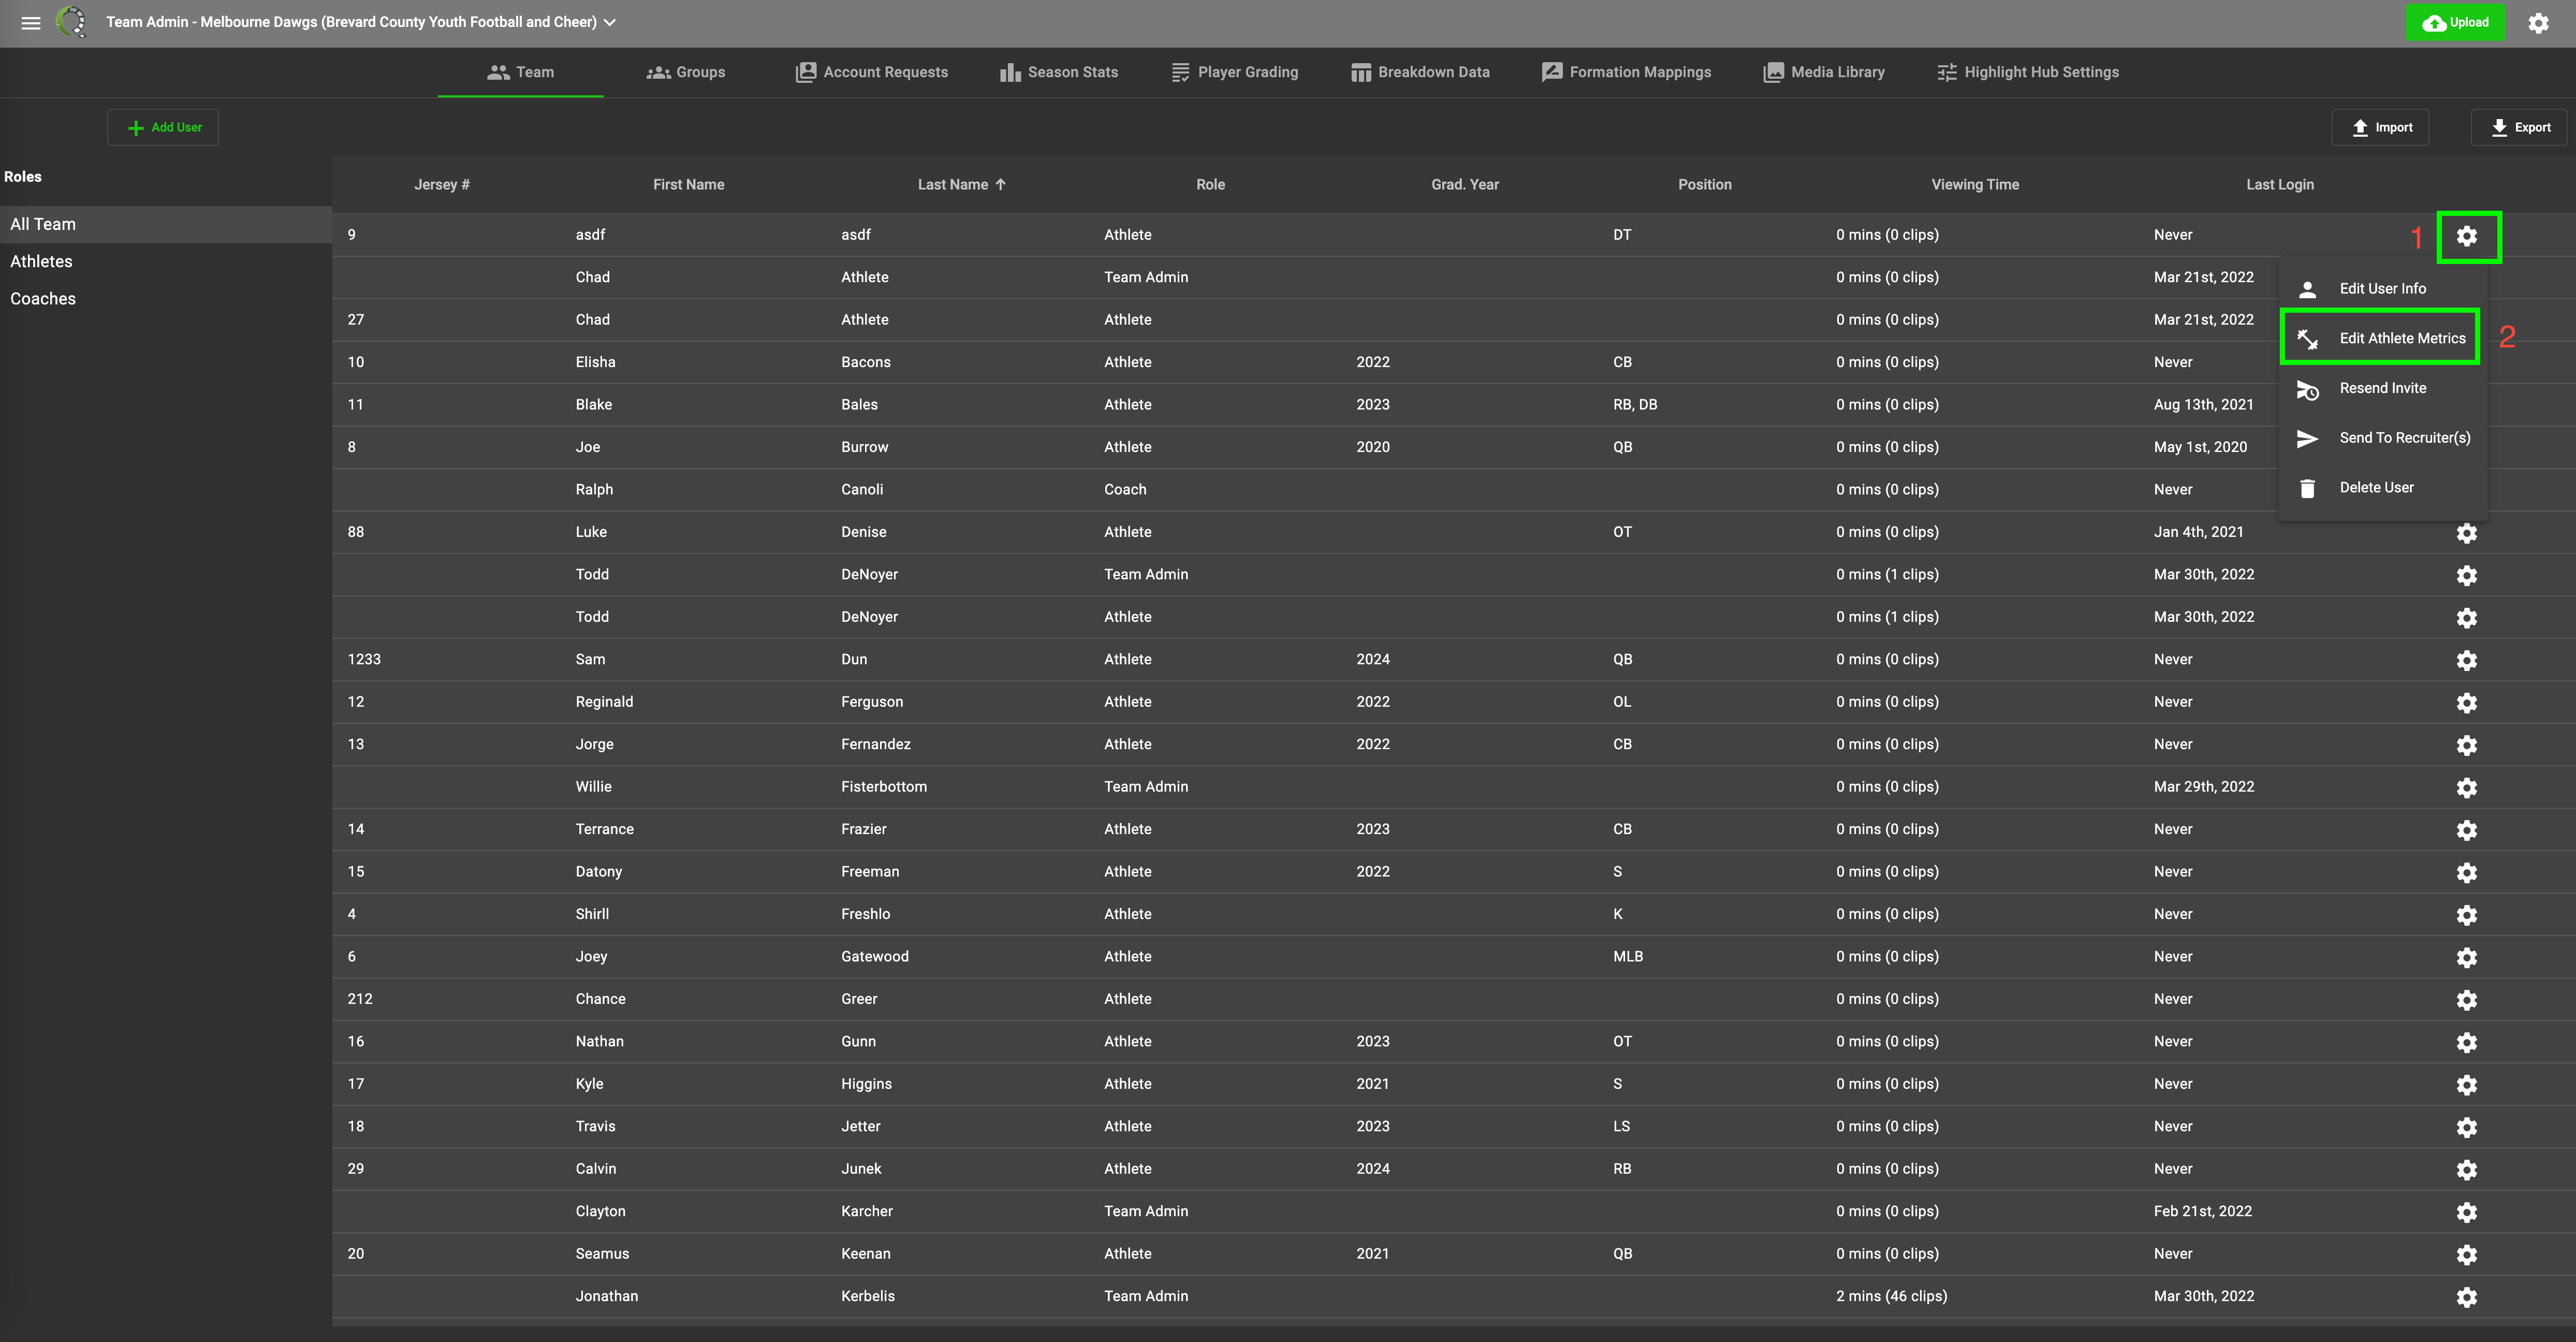Screen dimensions: 2576x1342
Task: Open the Formation Mappings tab
Action: 1626,72
